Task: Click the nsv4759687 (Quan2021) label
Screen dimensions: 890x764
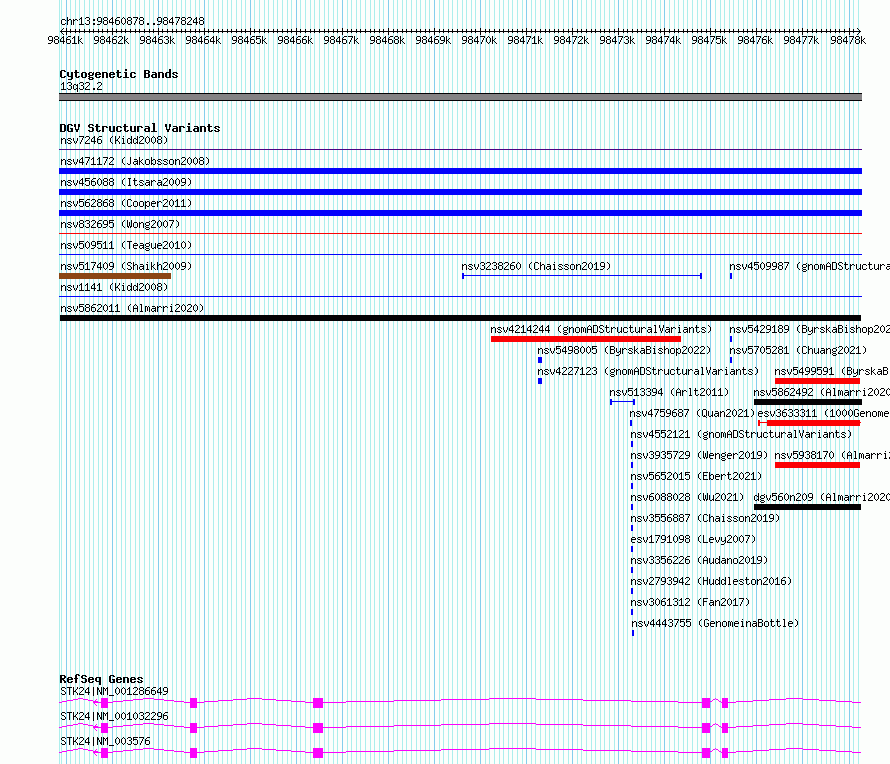Action: tap(692, 414)
